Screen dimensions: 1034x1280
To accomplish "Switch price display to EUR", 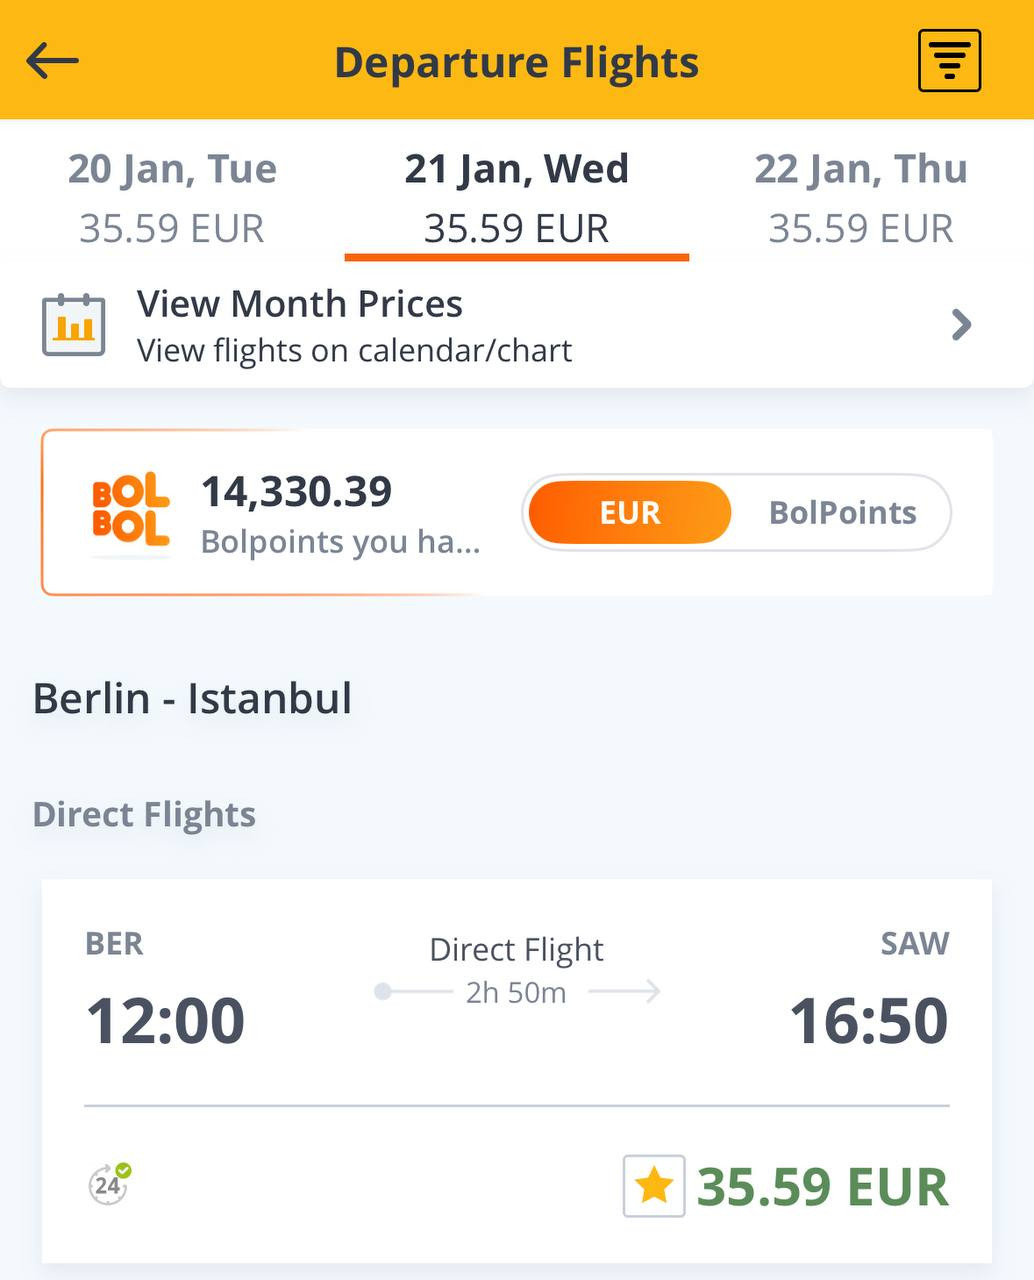I will click(630, 512).
